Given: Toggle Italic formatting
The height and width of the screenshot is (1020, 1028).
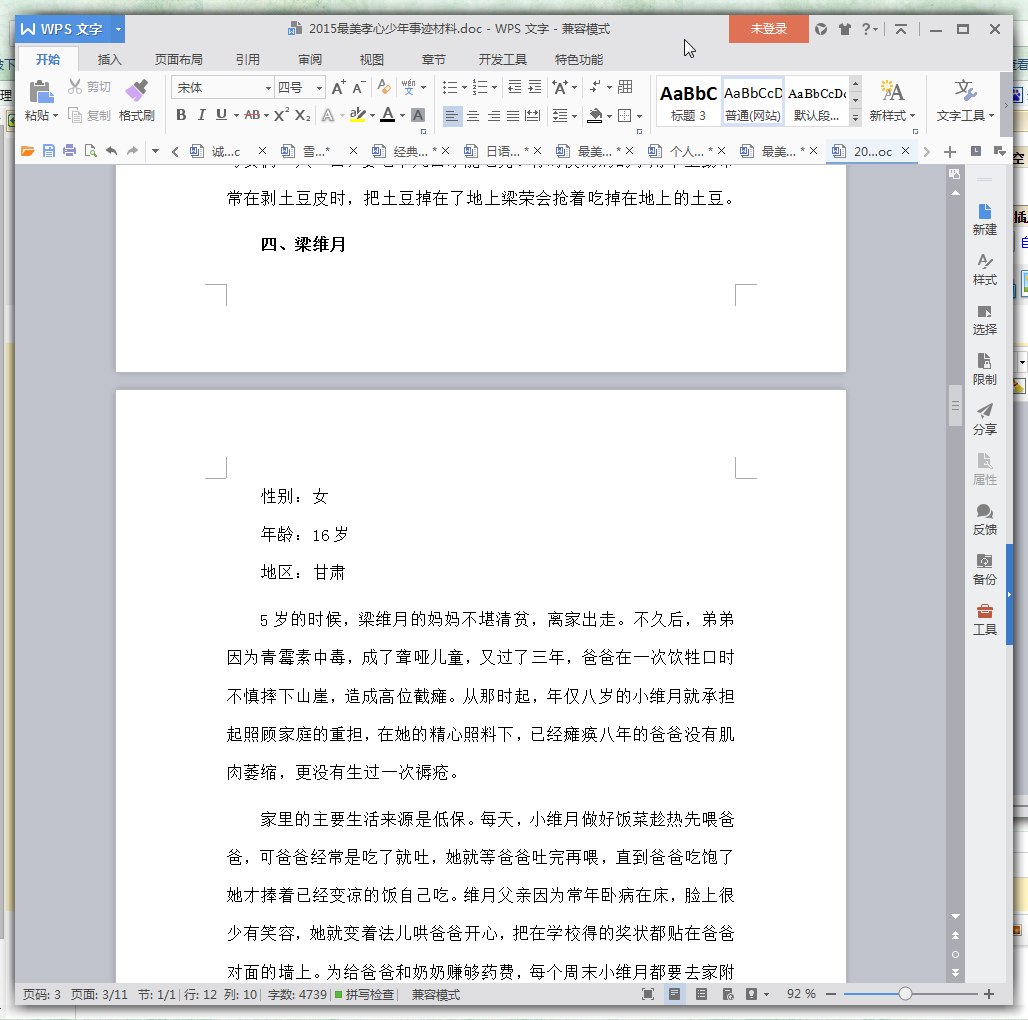Looking at the screenshot, I should [201, 115].
